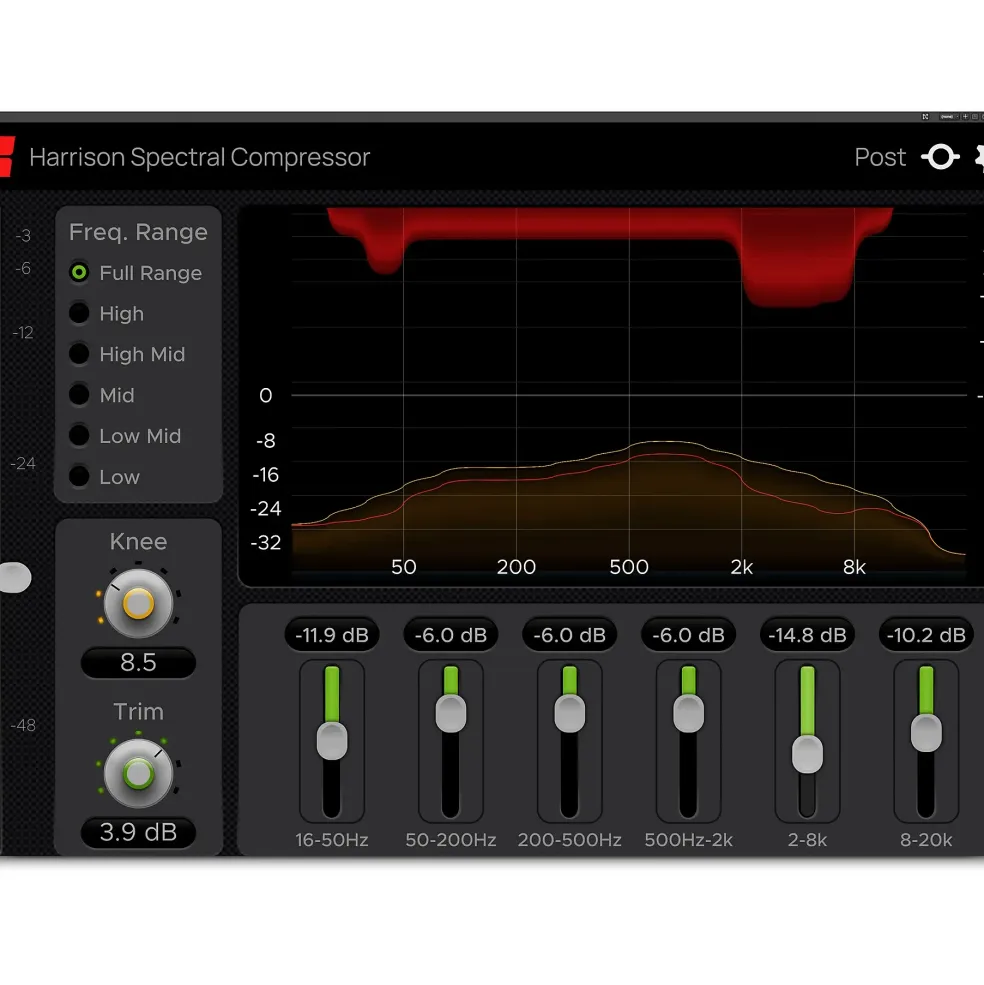Screen dimensions: 984x985
Task: Select the Mid frequency range
Action: (x=102, y=395)
